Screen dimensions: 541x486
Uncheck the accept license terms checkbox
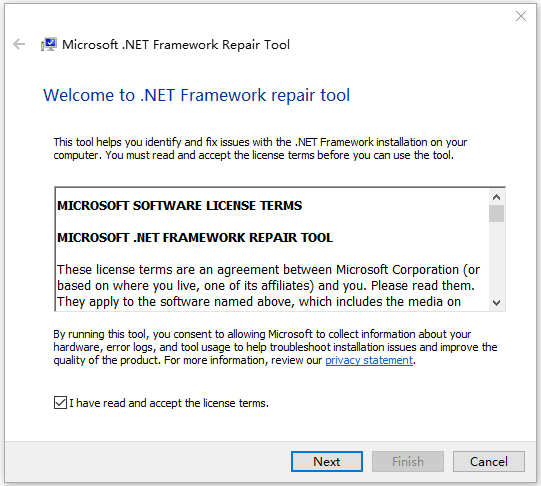[60, 403]
